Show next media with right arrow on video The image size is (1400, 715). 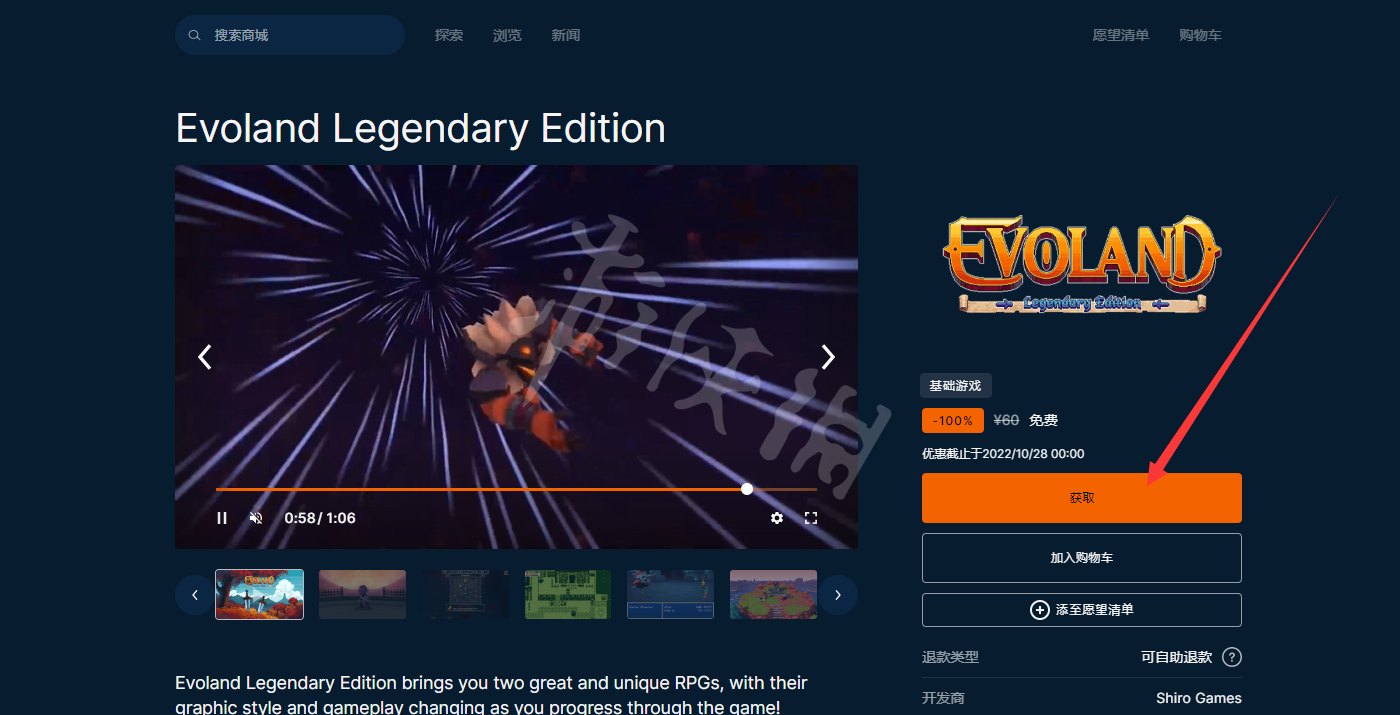[x=828, y=357]
